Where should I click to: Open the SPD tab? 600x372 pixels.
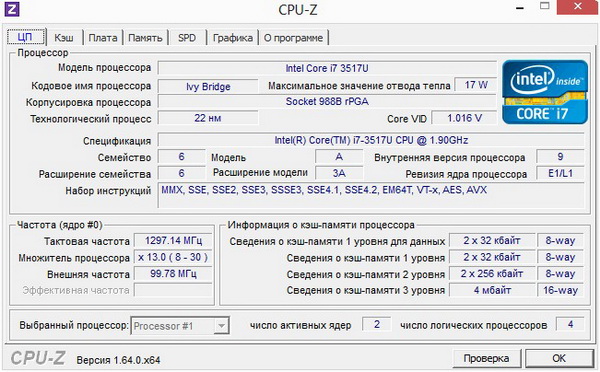(x=187, y=38)
